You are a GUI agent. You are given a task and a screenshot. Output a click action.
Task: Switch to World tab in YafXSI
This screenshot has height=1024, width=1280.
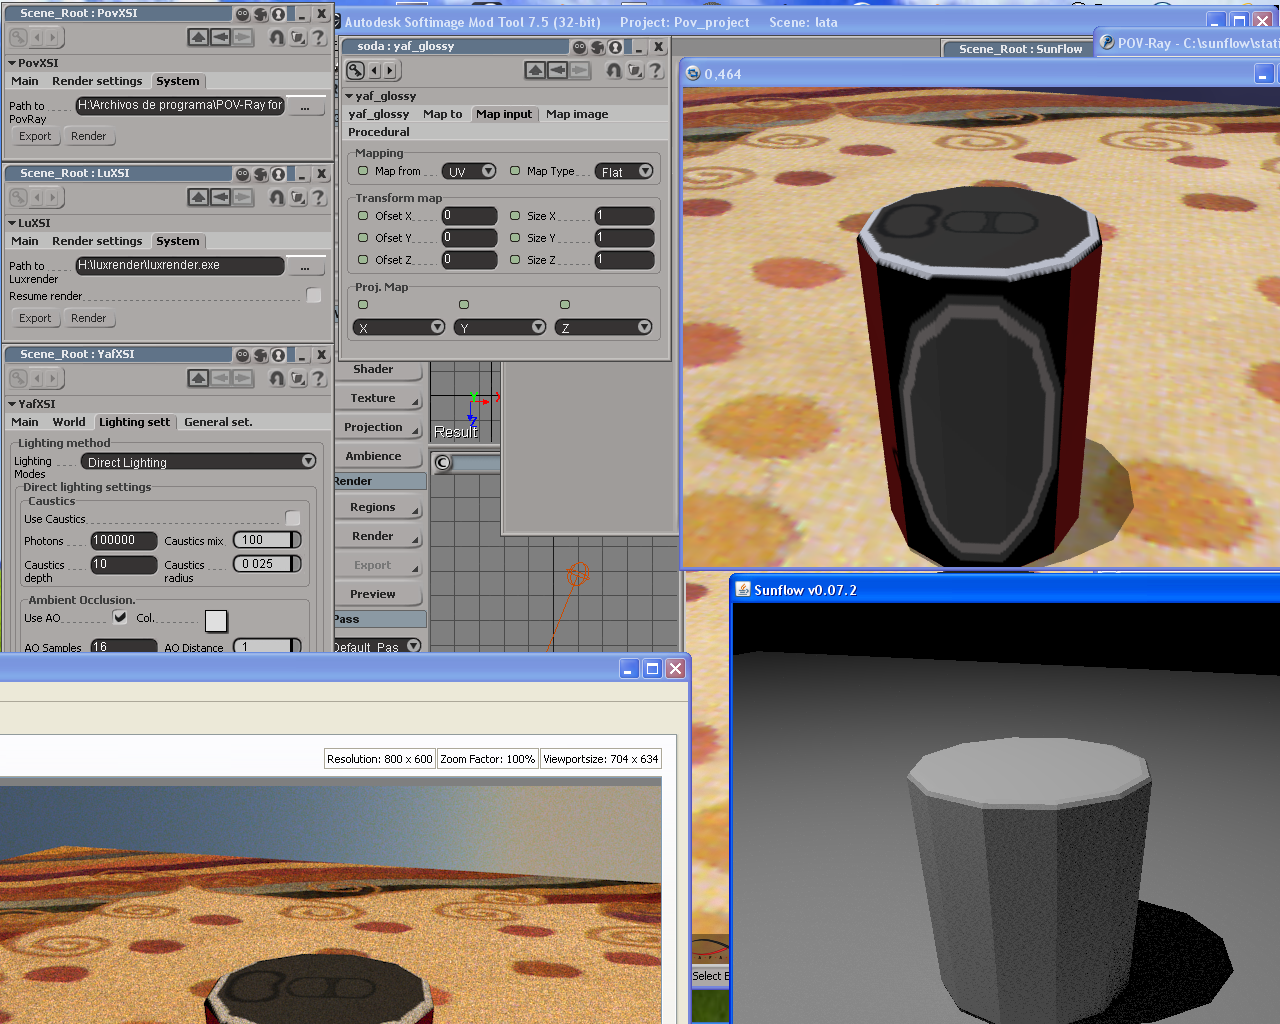pyautogui.click(x=69, y=422)
